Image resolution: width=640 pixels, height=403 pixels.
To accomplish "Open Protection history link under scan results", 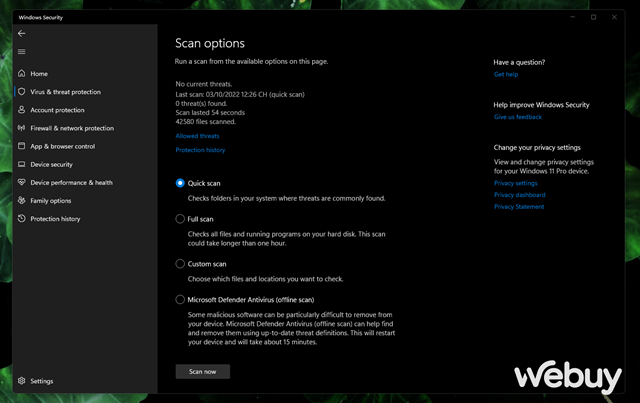I will tap(200, 150).
